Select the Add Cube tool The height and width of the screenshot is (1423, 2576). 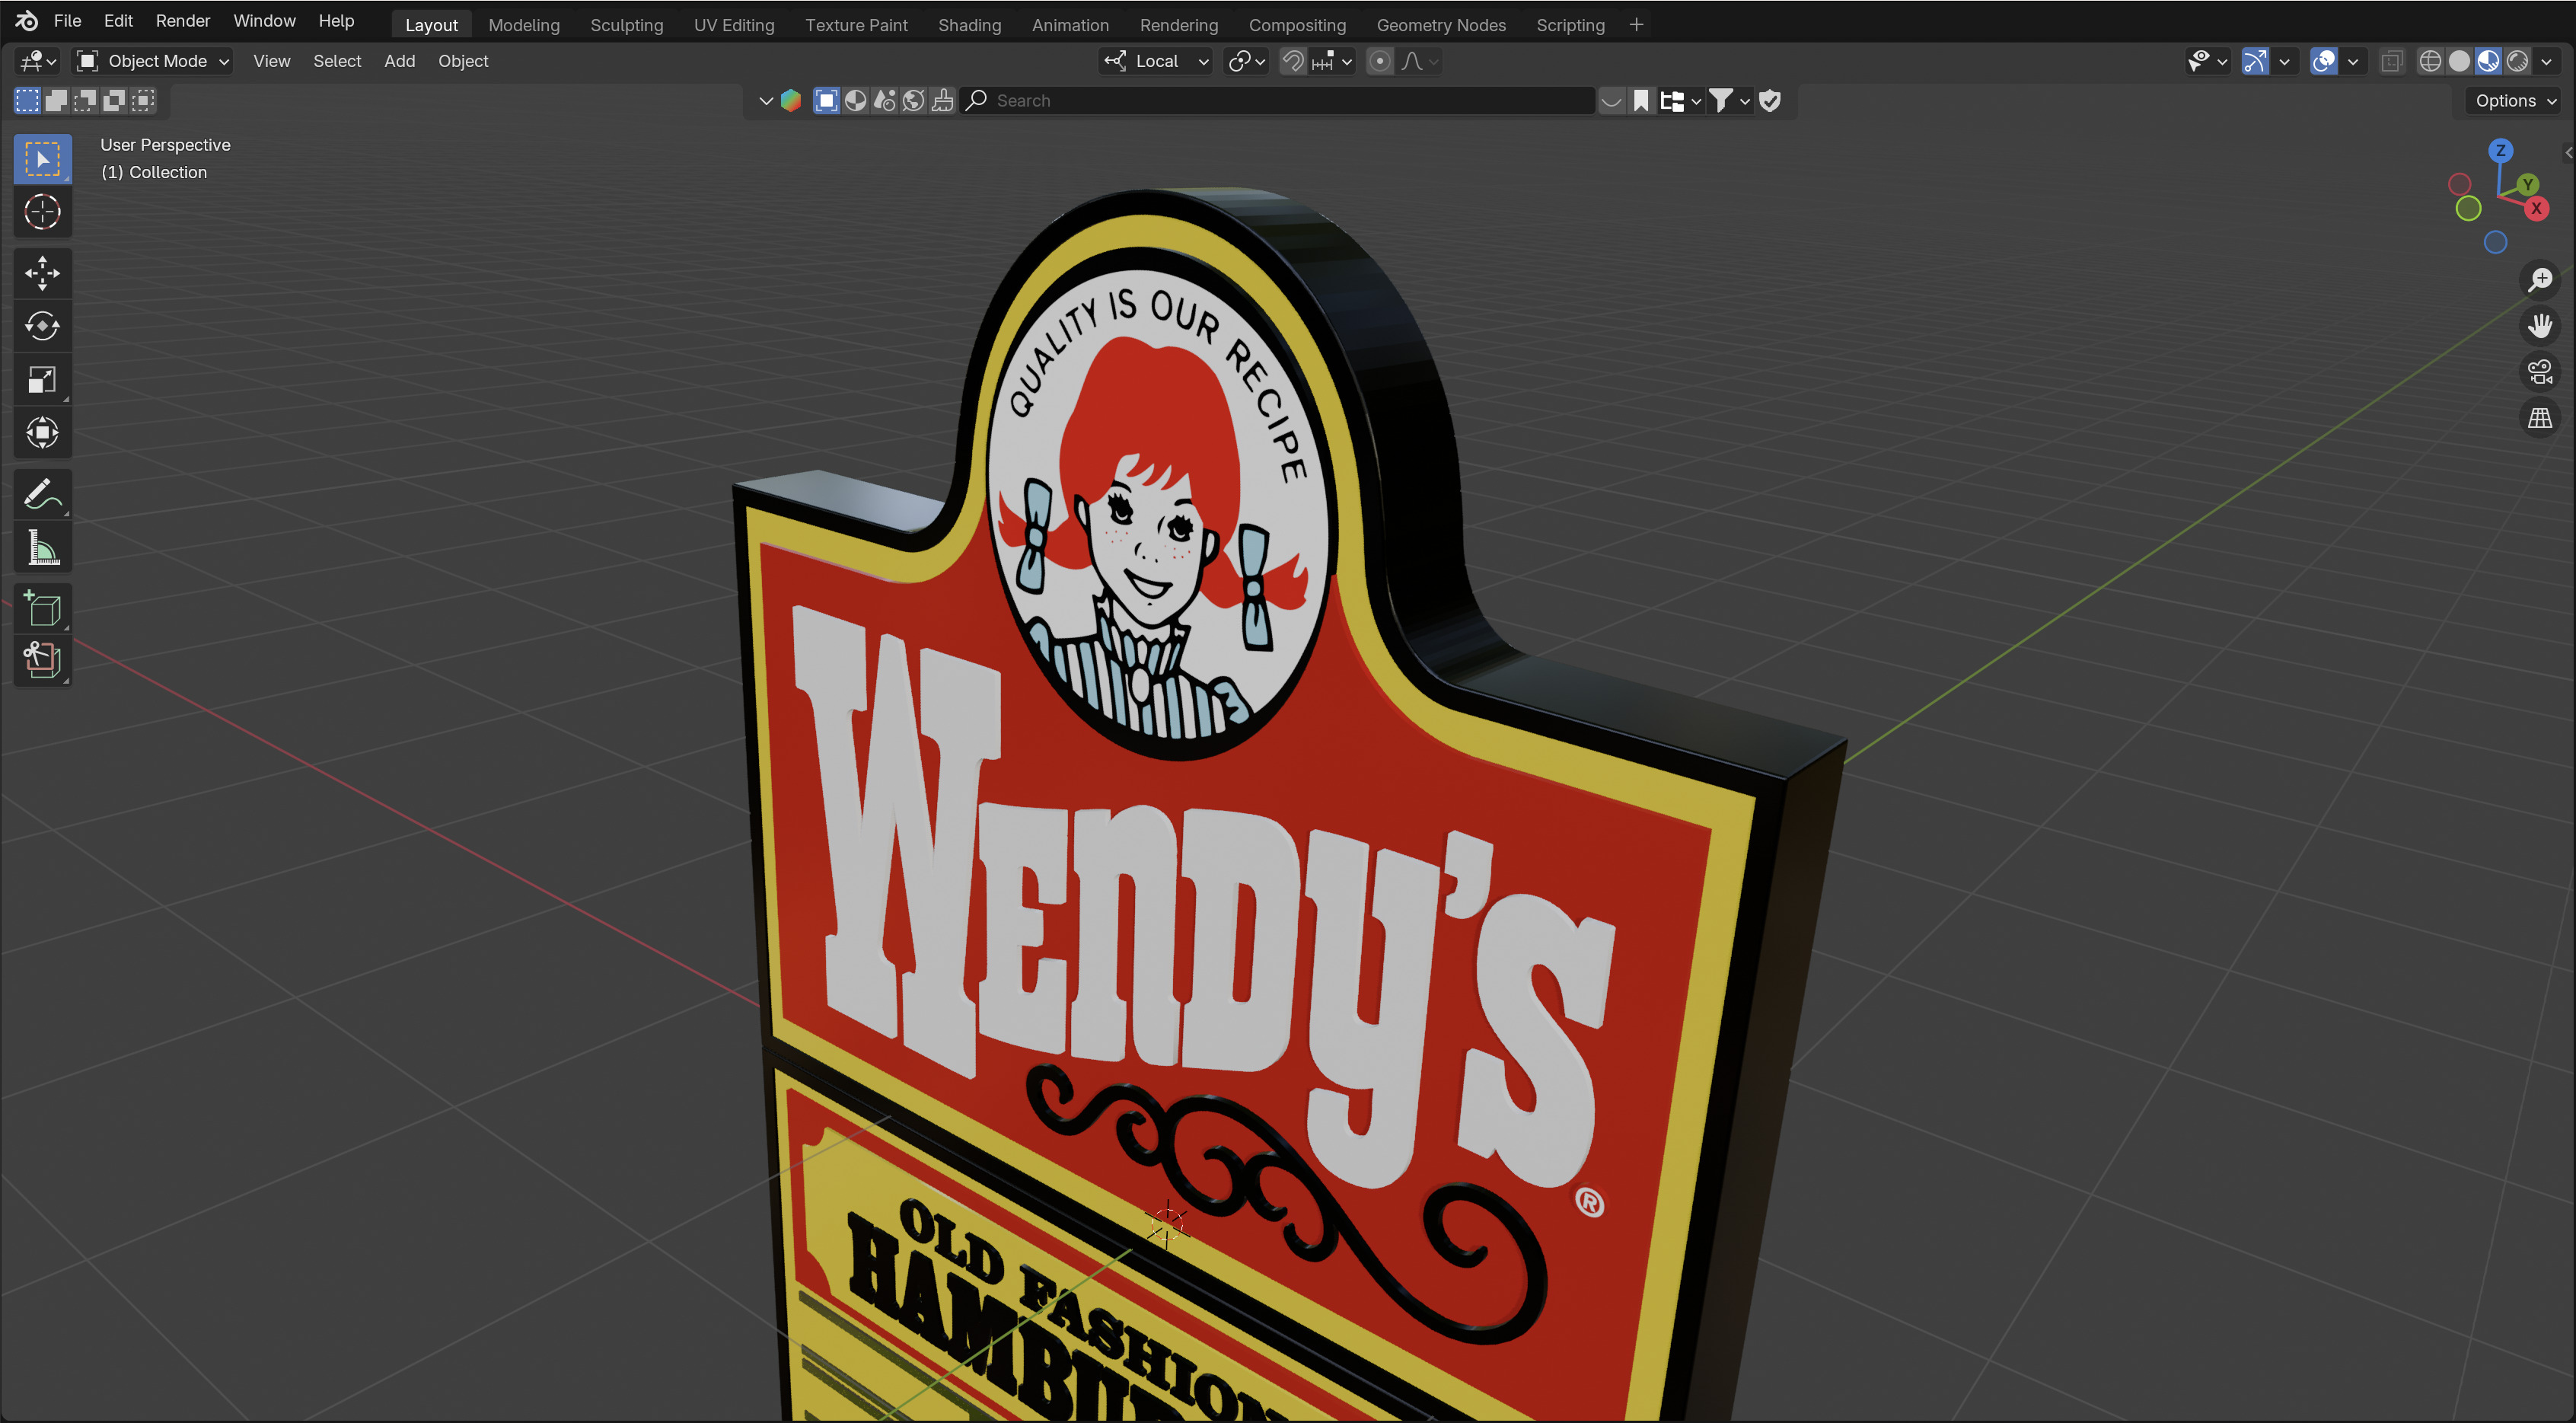point(42,608)
